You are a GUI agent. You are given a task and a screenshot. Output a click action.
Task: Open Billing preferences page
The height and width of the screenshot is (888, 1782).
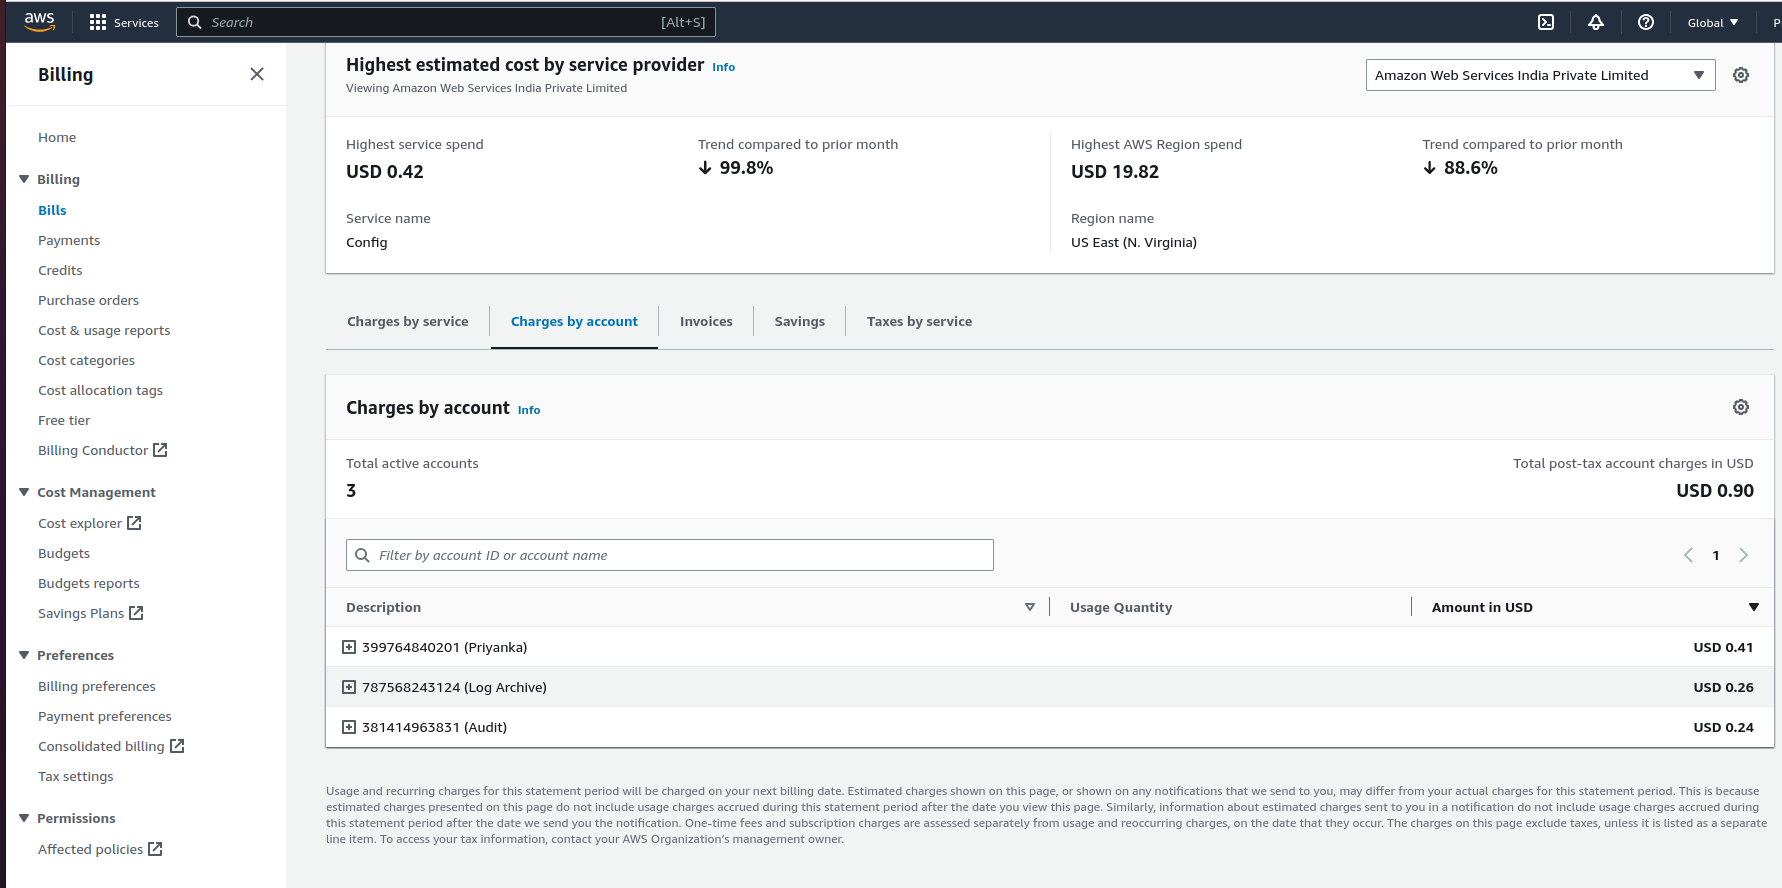coord(97,686)
